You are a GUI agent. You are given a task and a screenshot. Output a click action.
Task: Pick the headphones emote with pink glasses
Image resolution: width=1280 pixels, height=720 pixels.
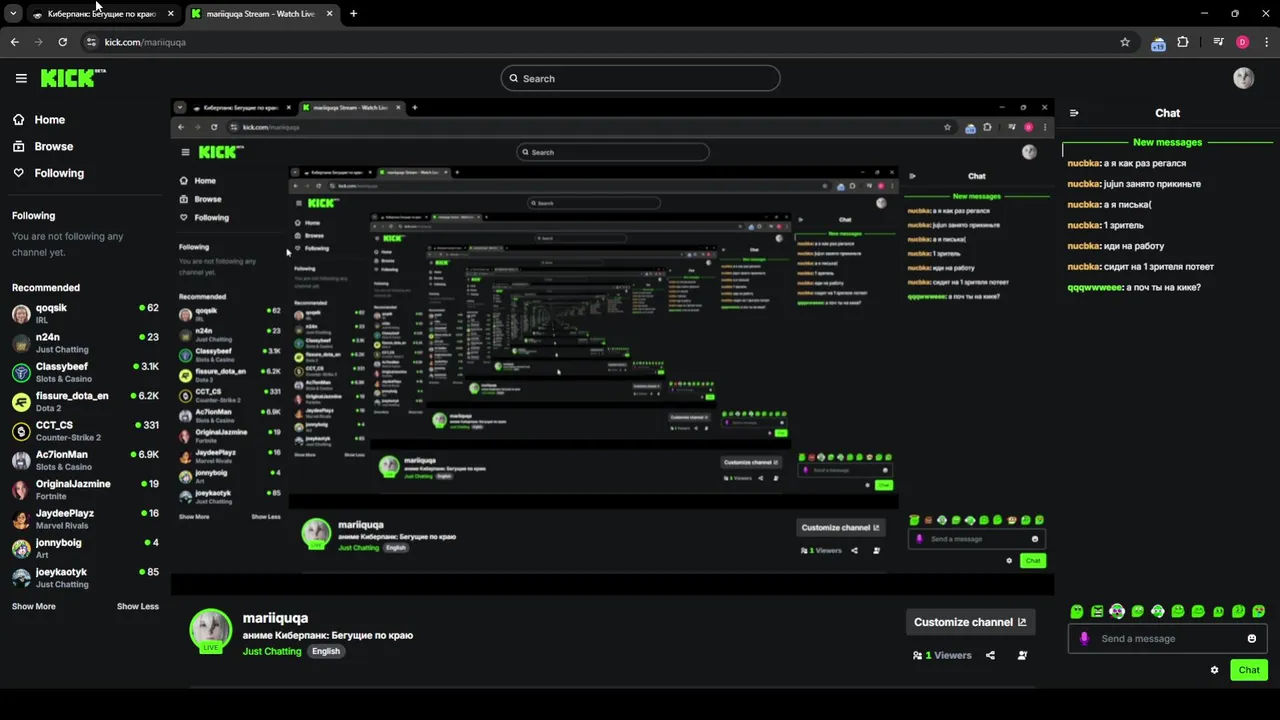point(1117,611)
